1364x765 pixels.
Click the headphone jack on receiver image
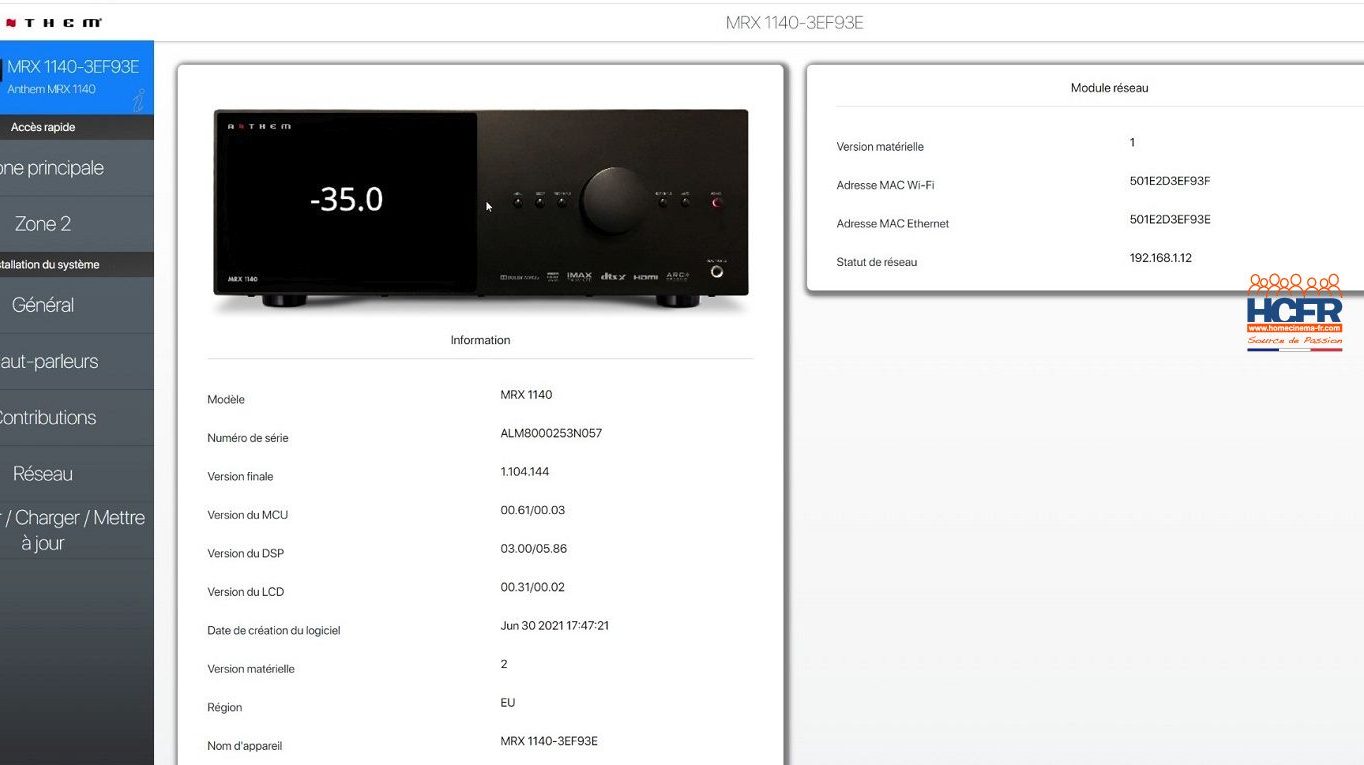[716, 271]
